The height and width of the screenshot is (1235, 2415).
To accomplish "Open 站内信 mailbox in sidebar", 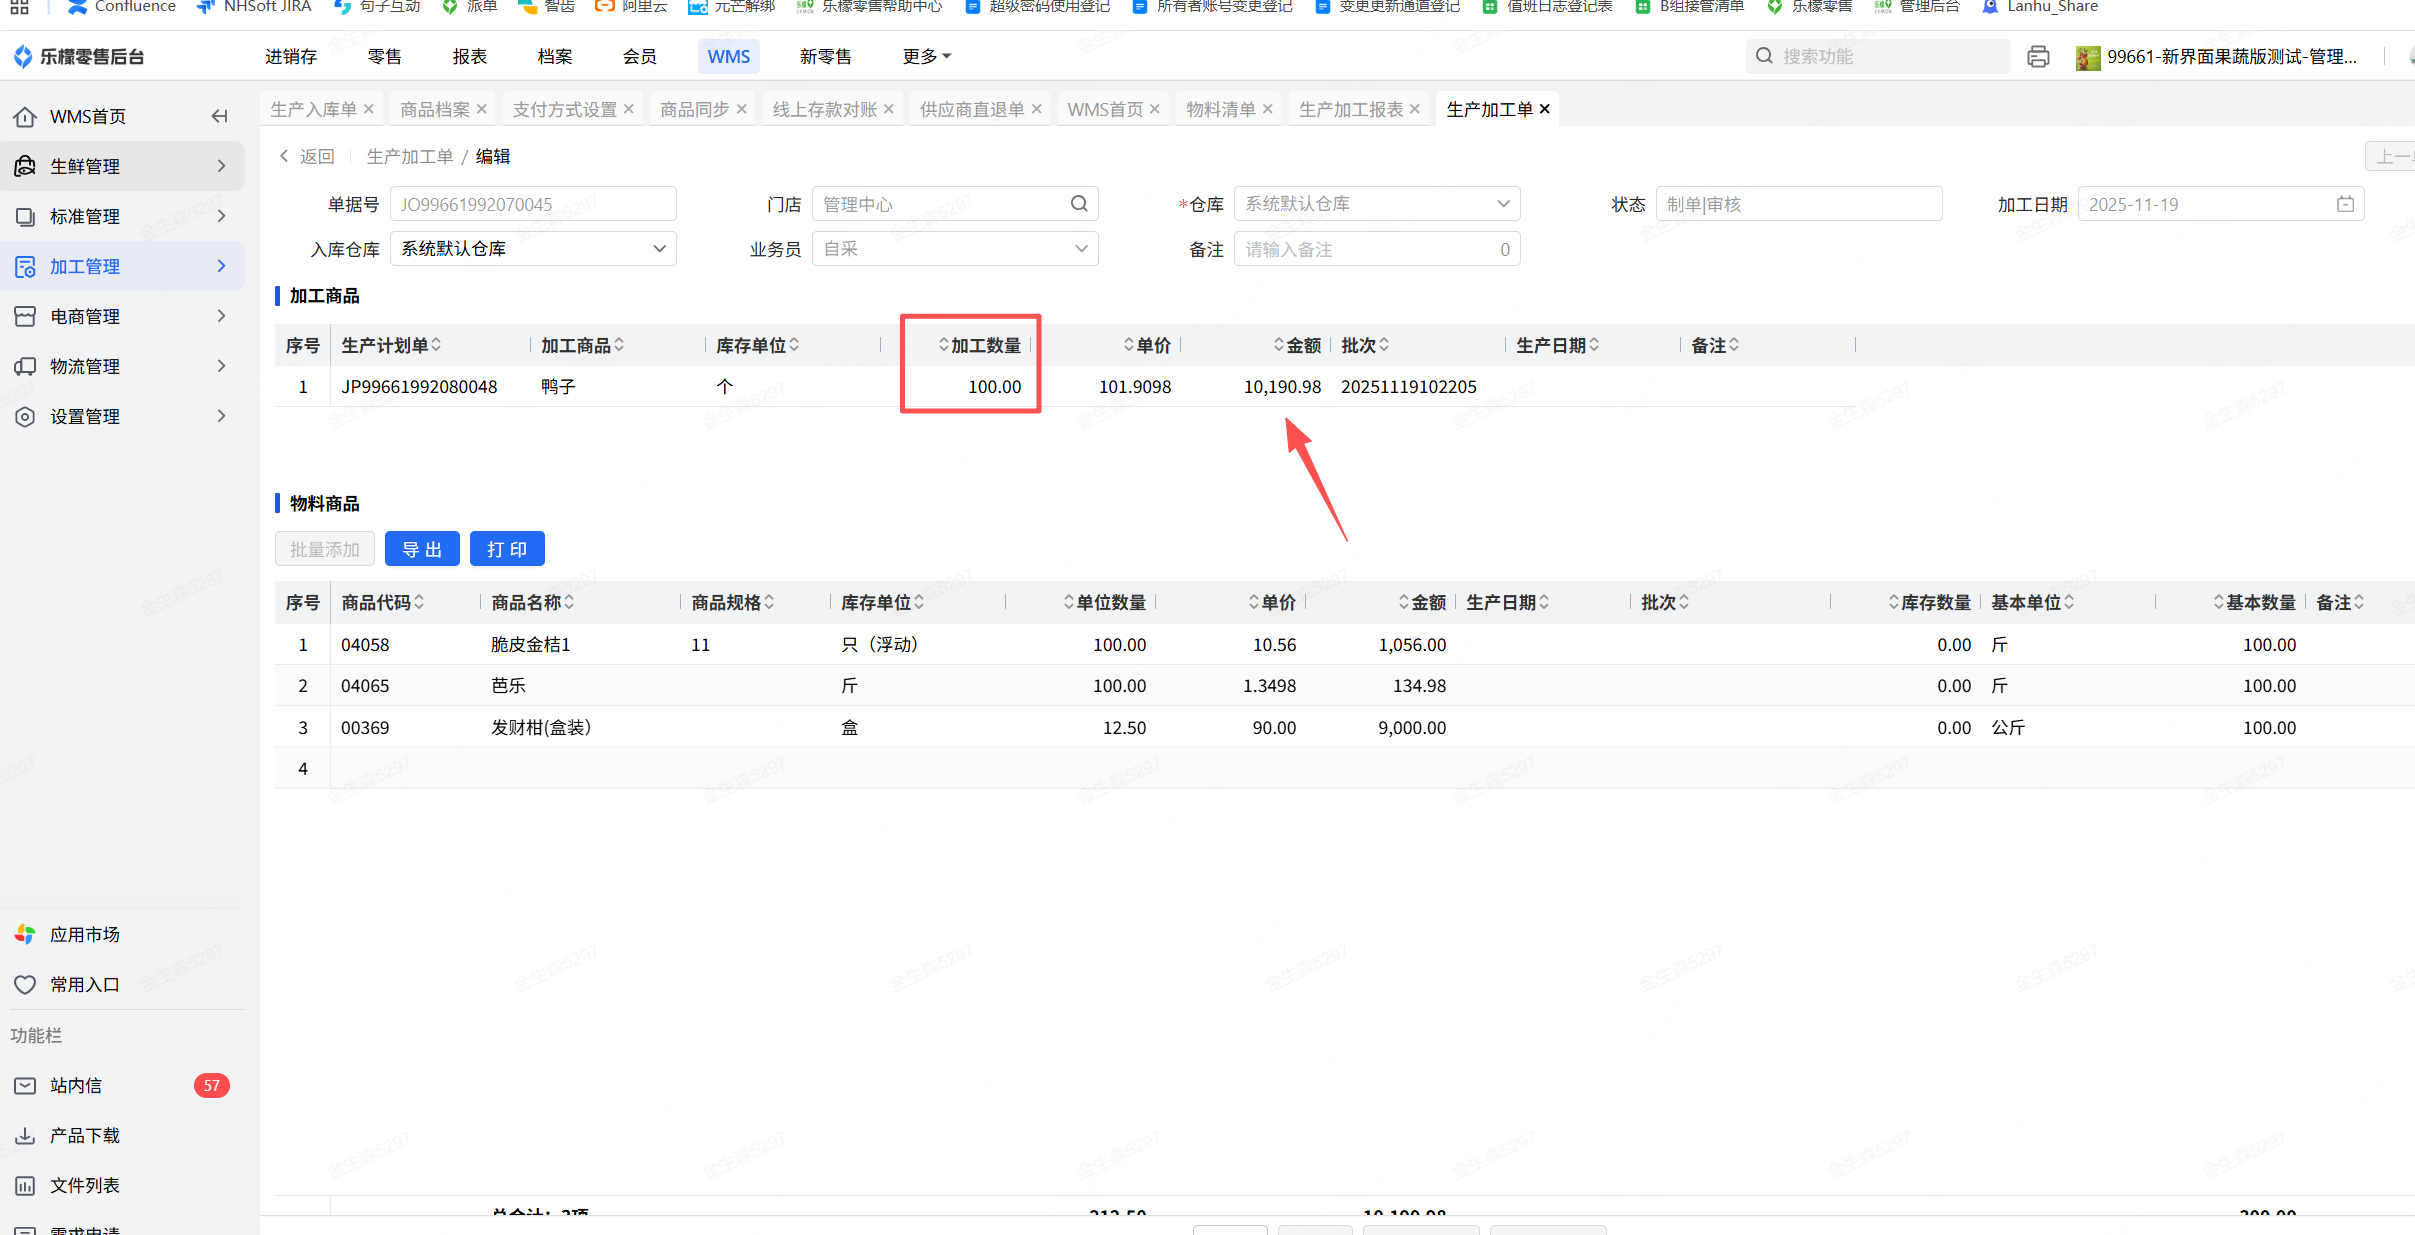I will coord(76,1085).
